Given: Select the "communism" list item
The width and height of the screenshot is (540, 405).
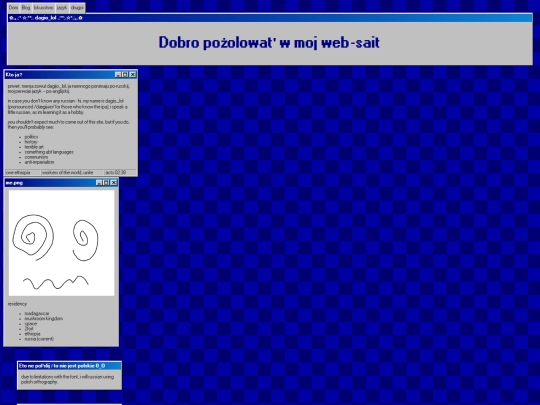Looking at the screenshot, I should click(36, 157).
